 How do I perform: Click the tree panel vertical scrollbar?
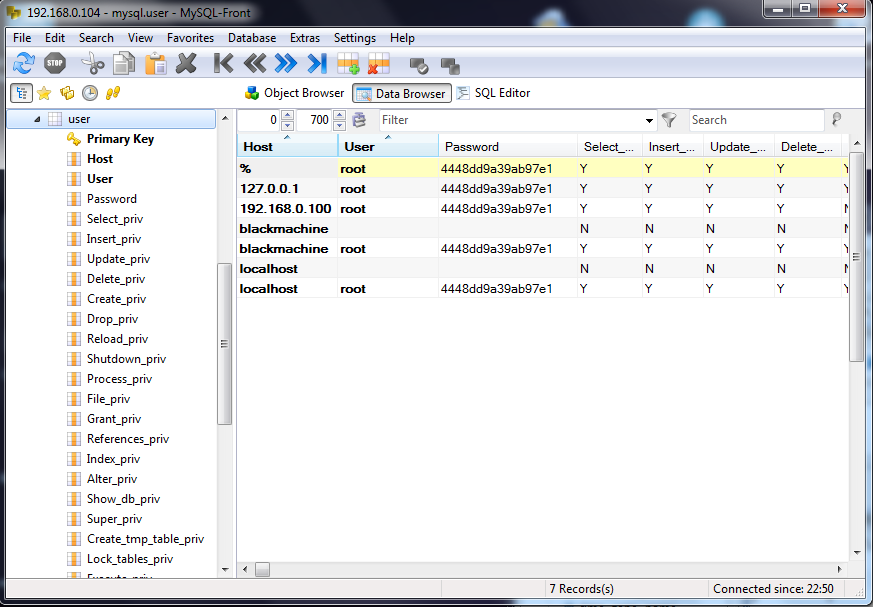pyautogui.click(x=224, y=344)
